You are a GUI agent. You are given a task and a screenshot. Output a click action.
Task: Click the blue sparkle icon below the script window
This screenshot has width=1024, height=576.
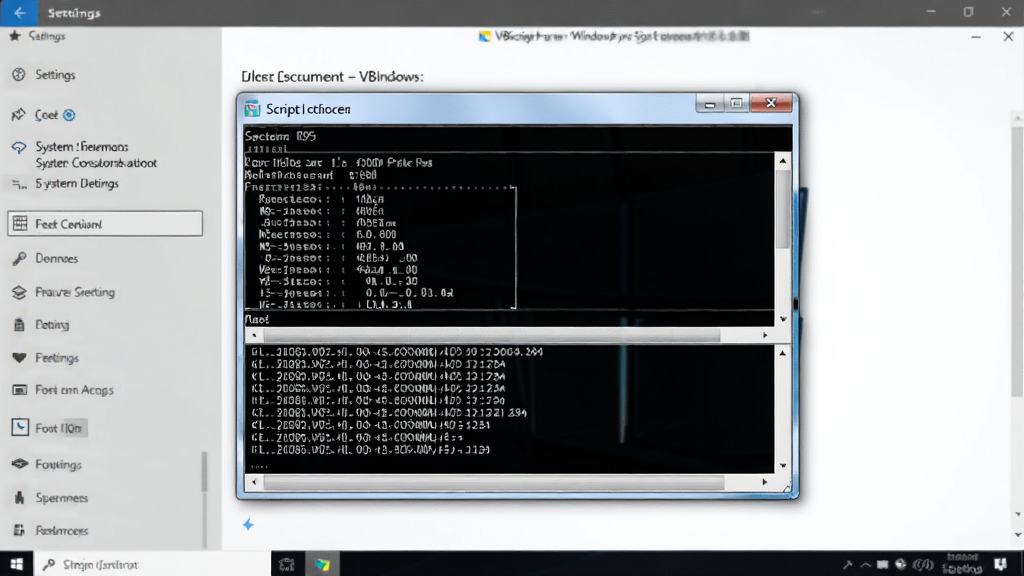[248, 524]
